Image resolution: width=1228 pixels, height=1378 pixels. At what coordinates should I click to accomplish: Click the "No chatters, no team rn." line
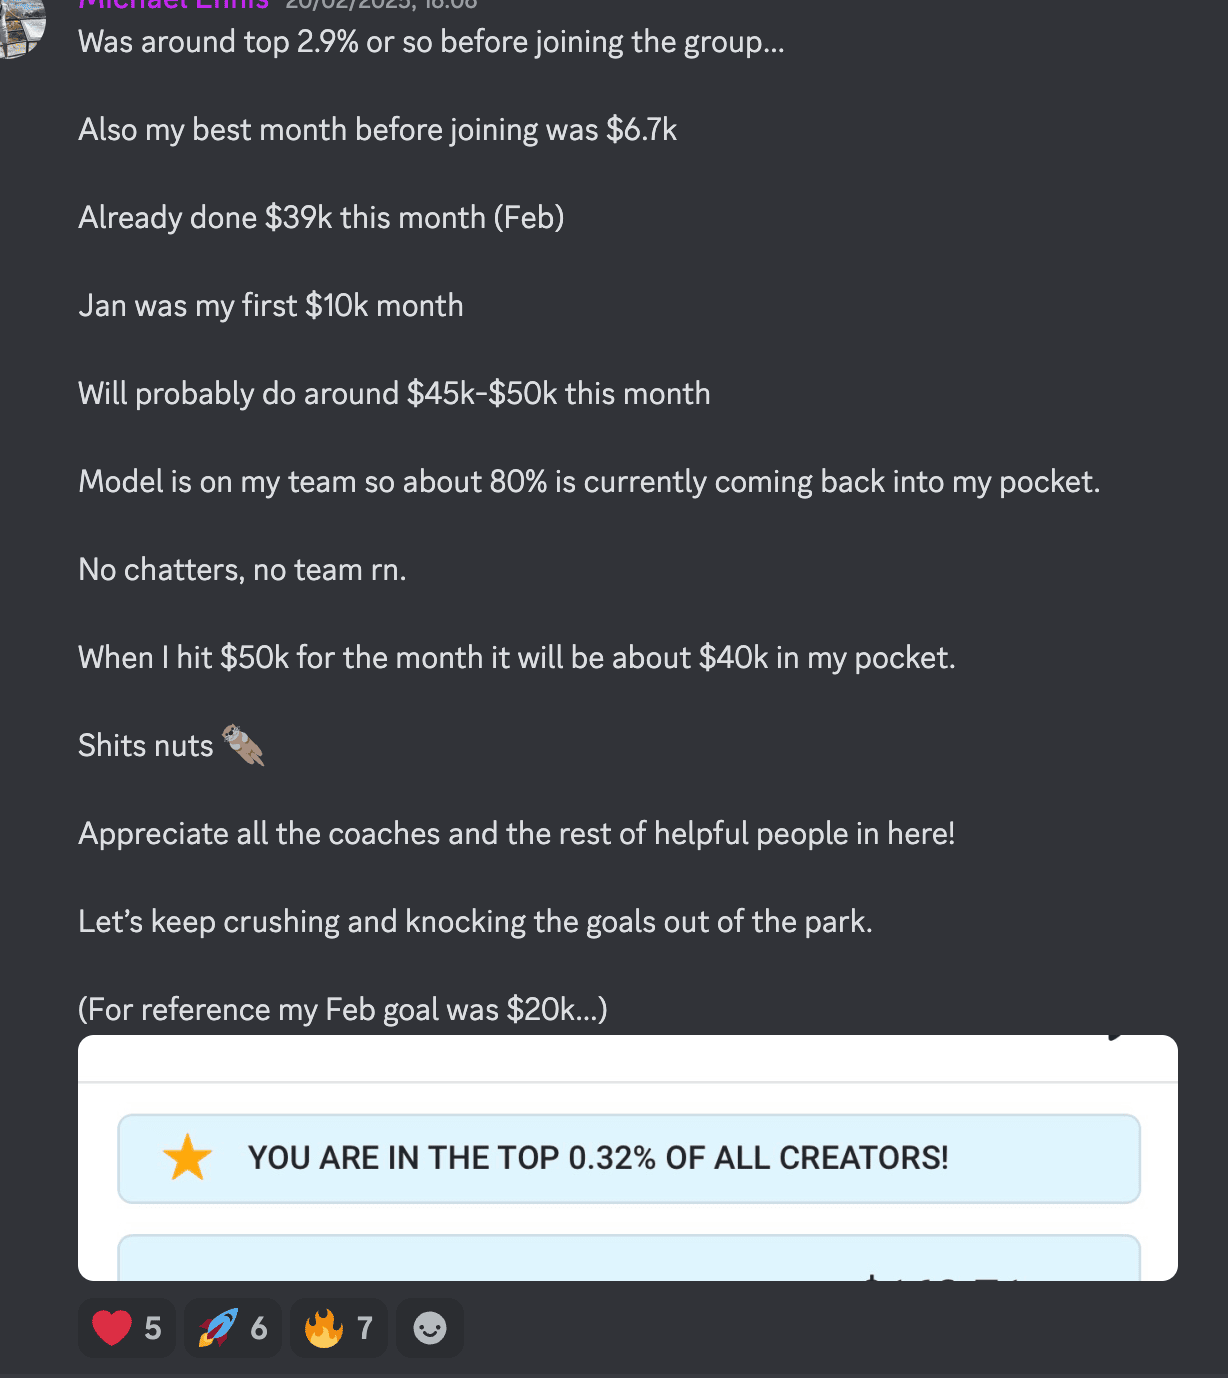tap(242, 570)
